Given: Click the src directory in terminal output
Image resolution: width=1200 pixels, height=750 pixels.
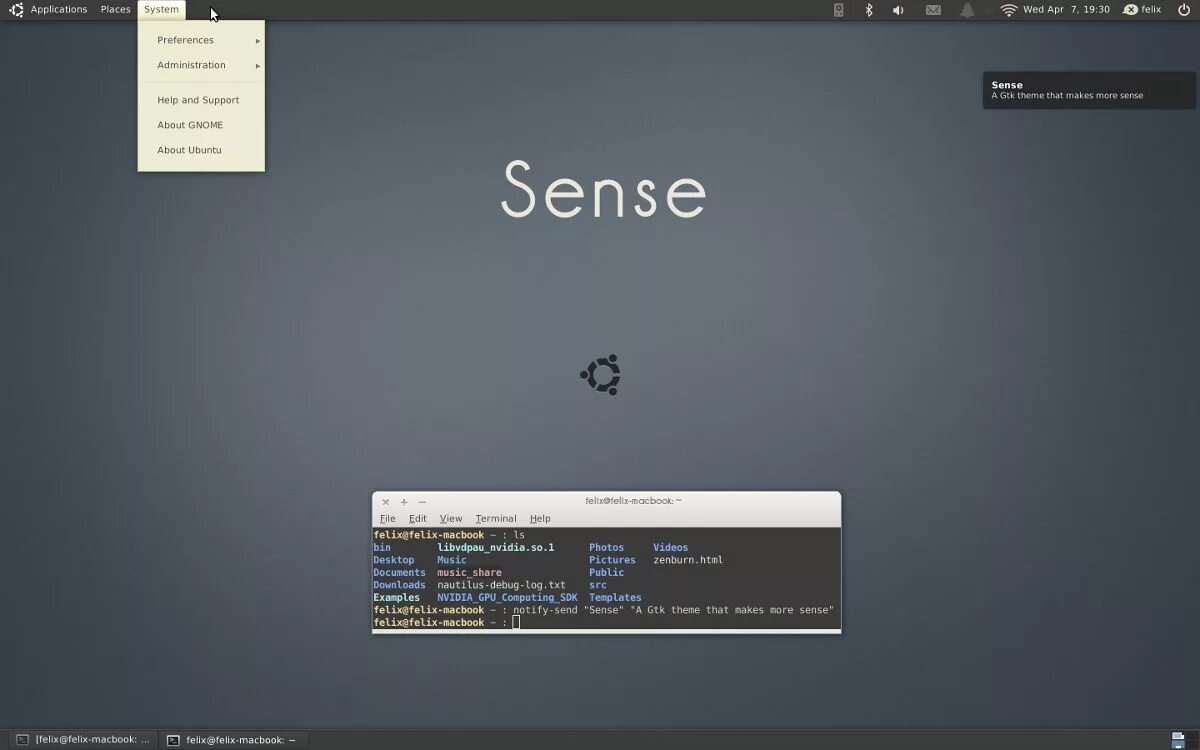Looking at the screenshot, I should pos(597,585).
